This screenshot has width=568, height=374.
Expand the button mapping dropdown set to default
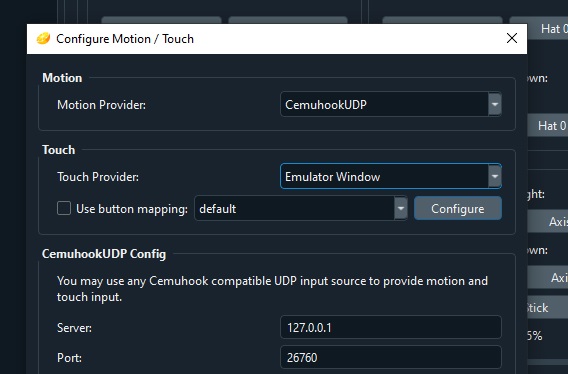pyautogui.click(x=301, y=208)
